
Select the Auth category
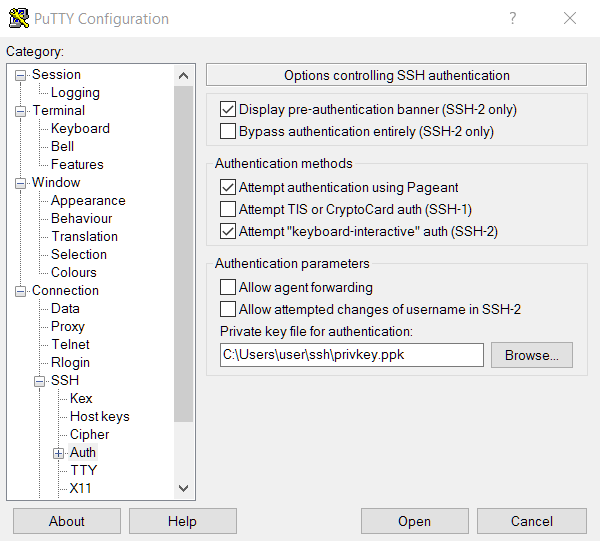pos(83,452)
